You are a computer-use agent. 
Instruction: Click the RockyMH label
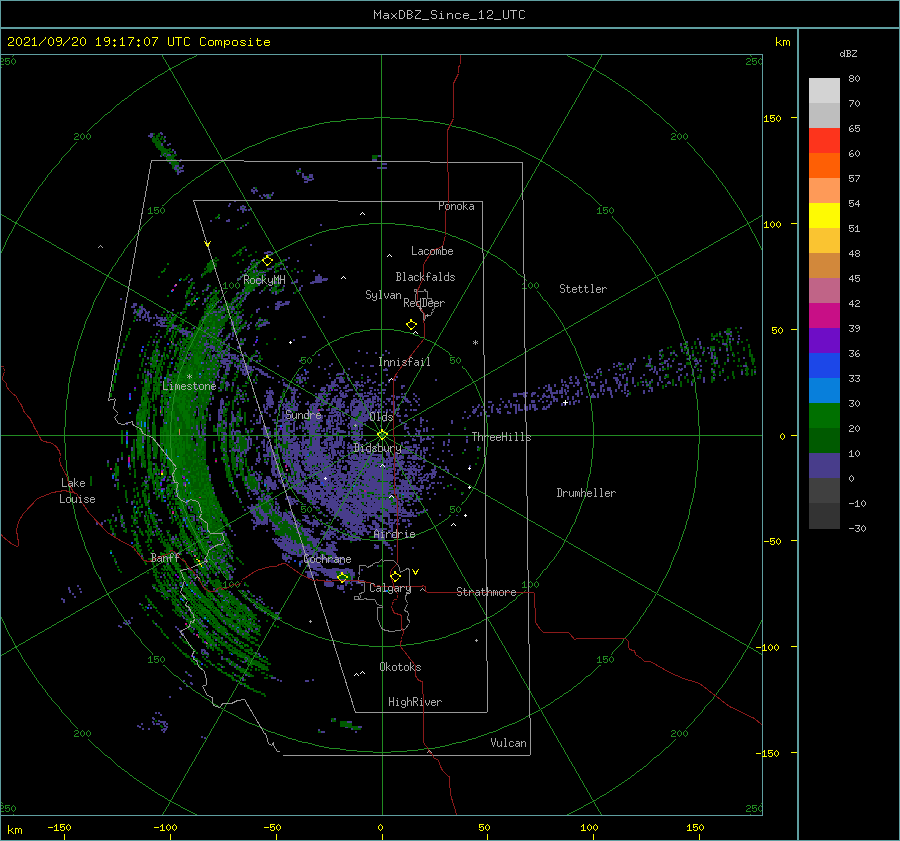coord(264,280)
